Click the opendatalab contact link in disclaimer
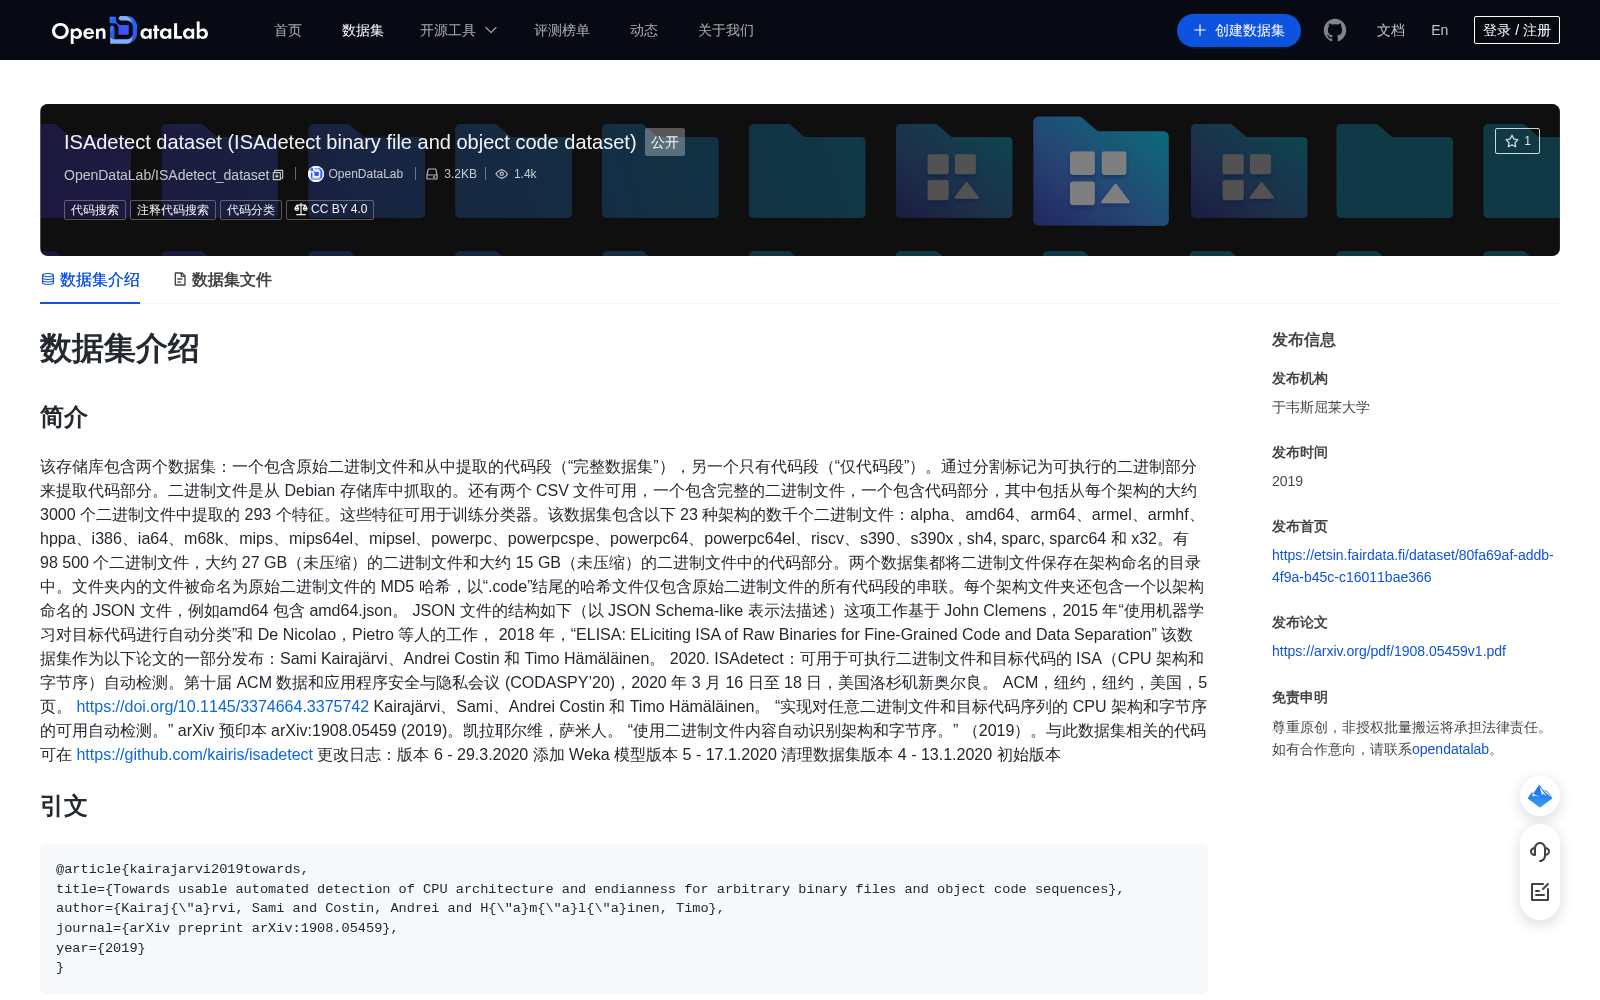The height and width of the screenshot is (1000, 1600). click(1450, 749)
